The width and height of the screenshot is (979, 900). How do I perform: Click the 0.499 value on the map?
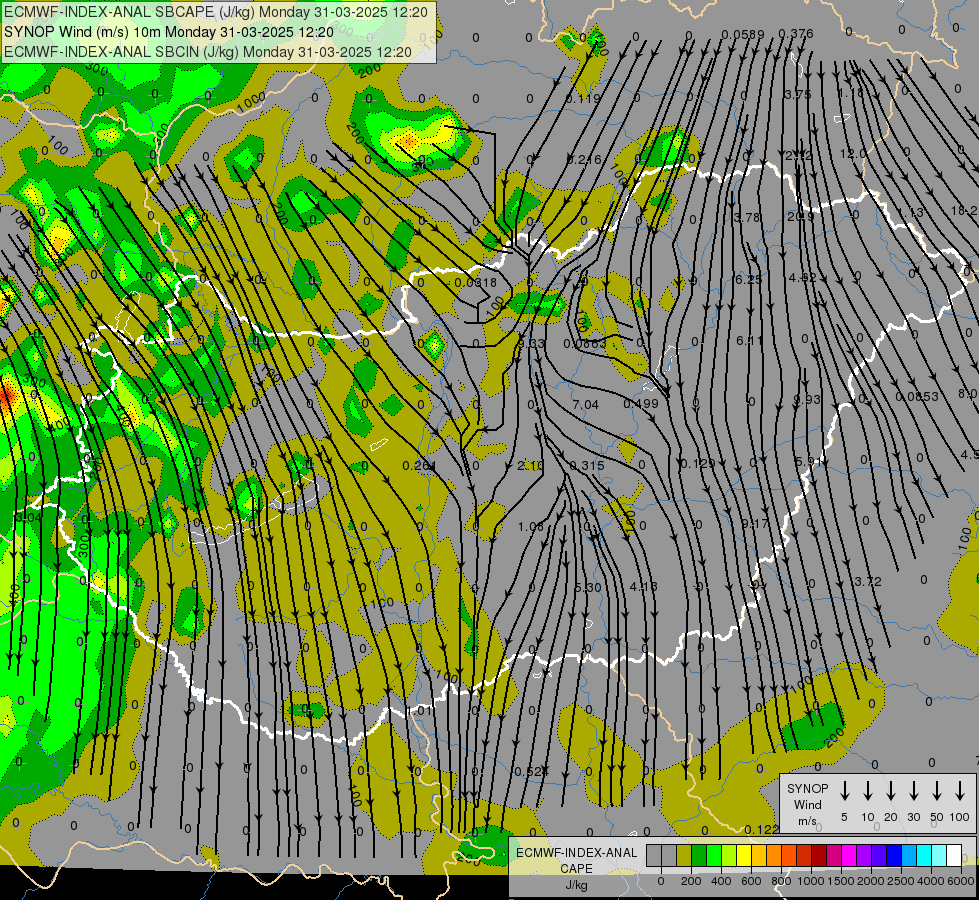point(641,403)
